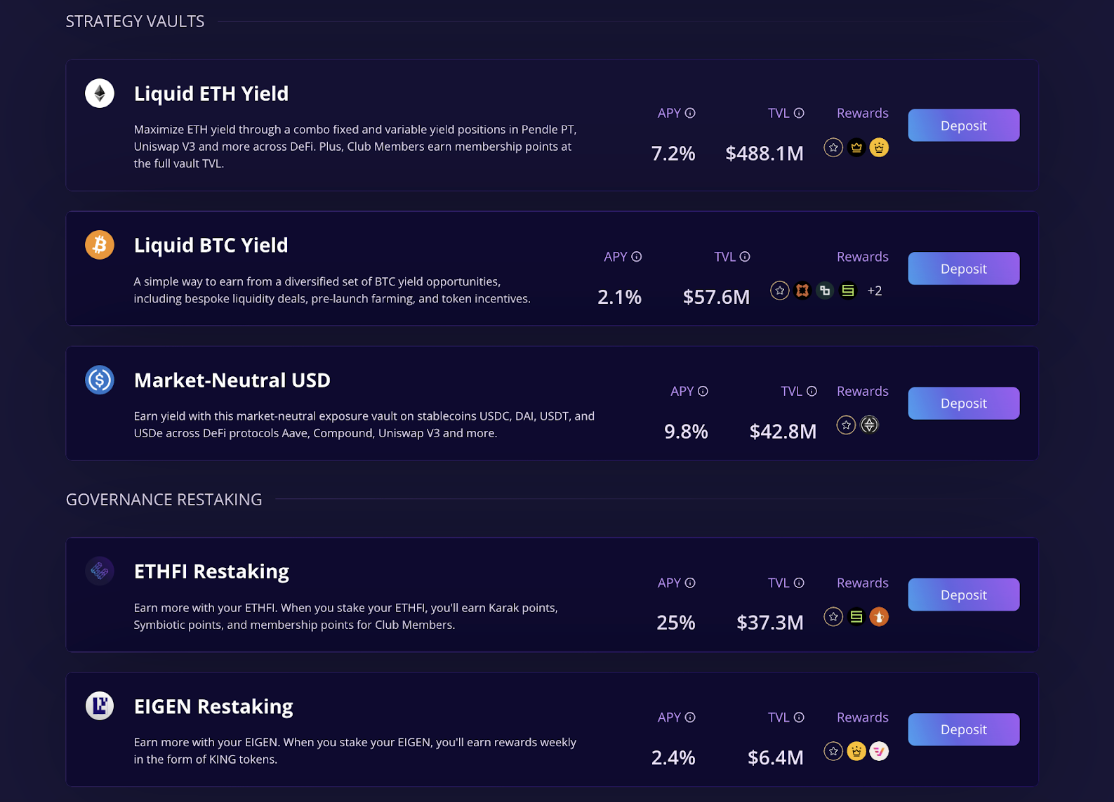Select the Bitcoin icon on Liquid BTC Yield
This screenshot has height=802, width=1114.
point(99,245)
